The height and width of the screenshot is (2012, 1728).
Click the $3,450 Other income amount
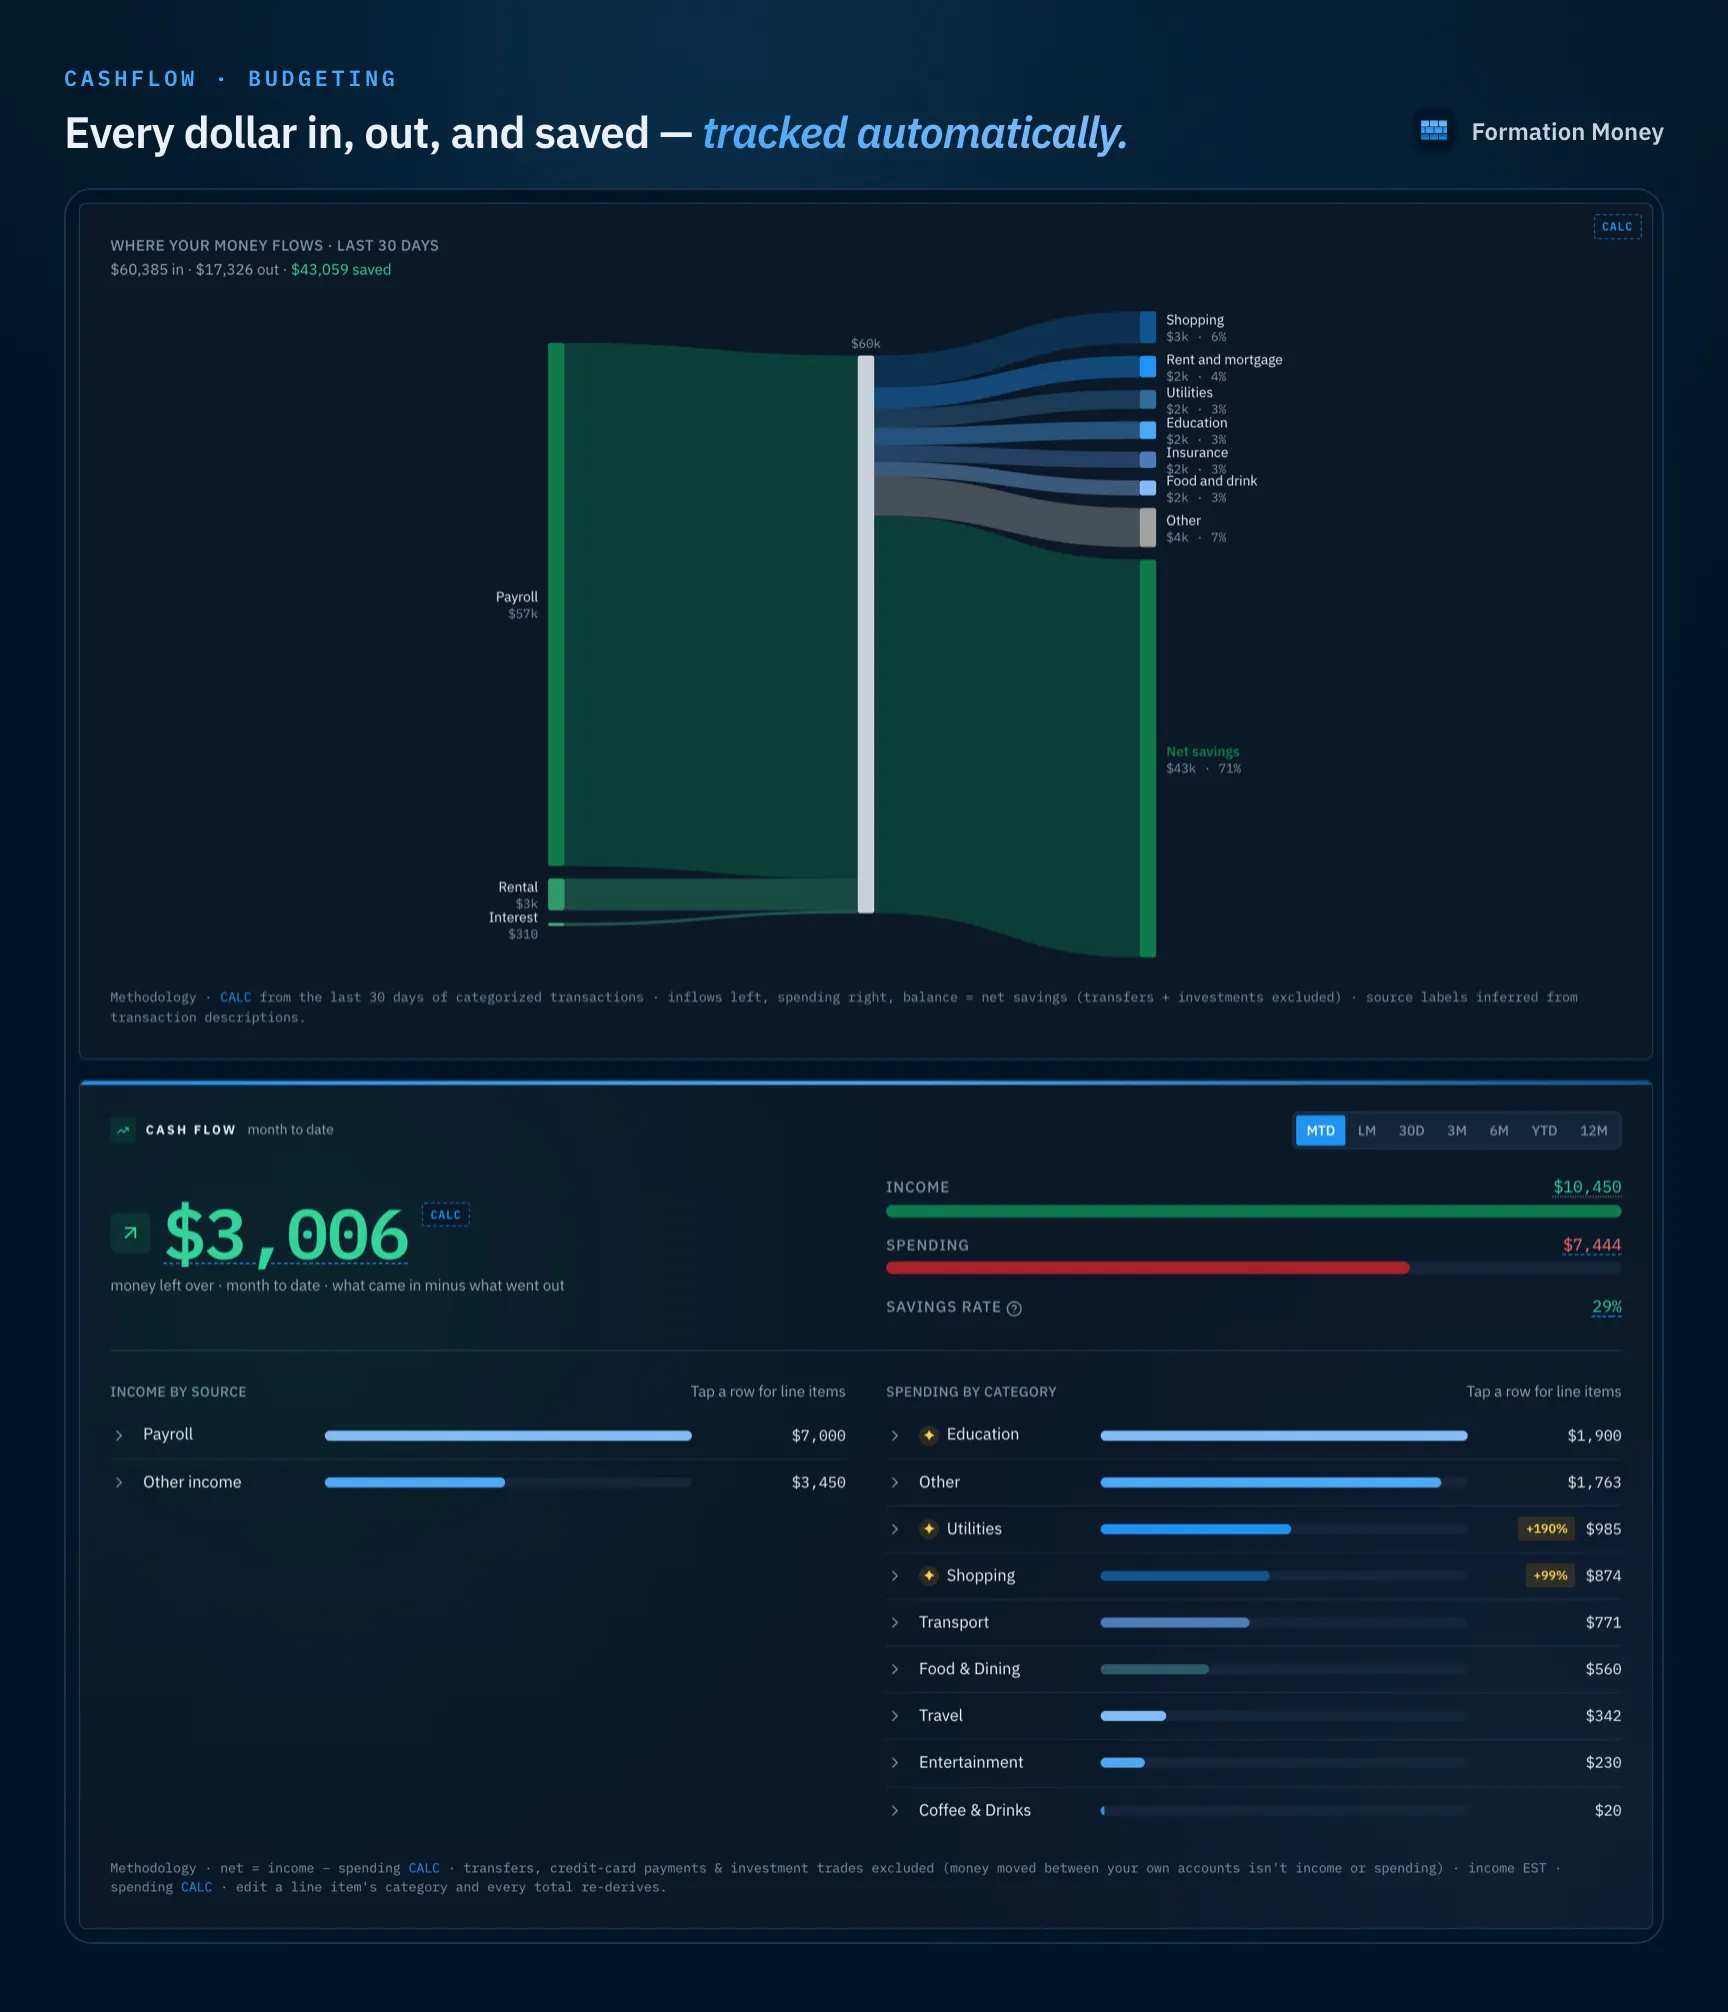818,1483
